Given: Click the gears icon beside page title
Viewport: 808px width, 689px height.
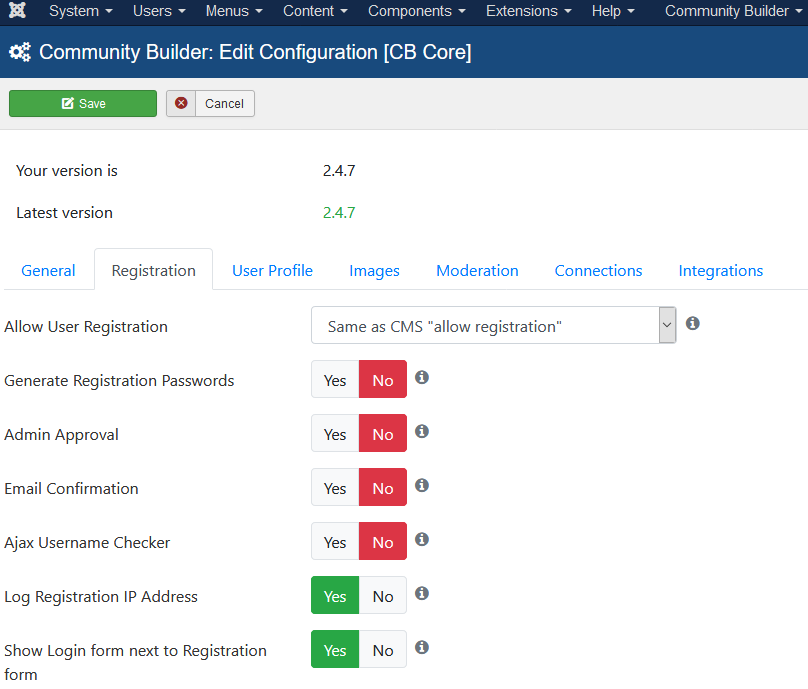Looking at the screenshot, I should click(x=20, y=52).
